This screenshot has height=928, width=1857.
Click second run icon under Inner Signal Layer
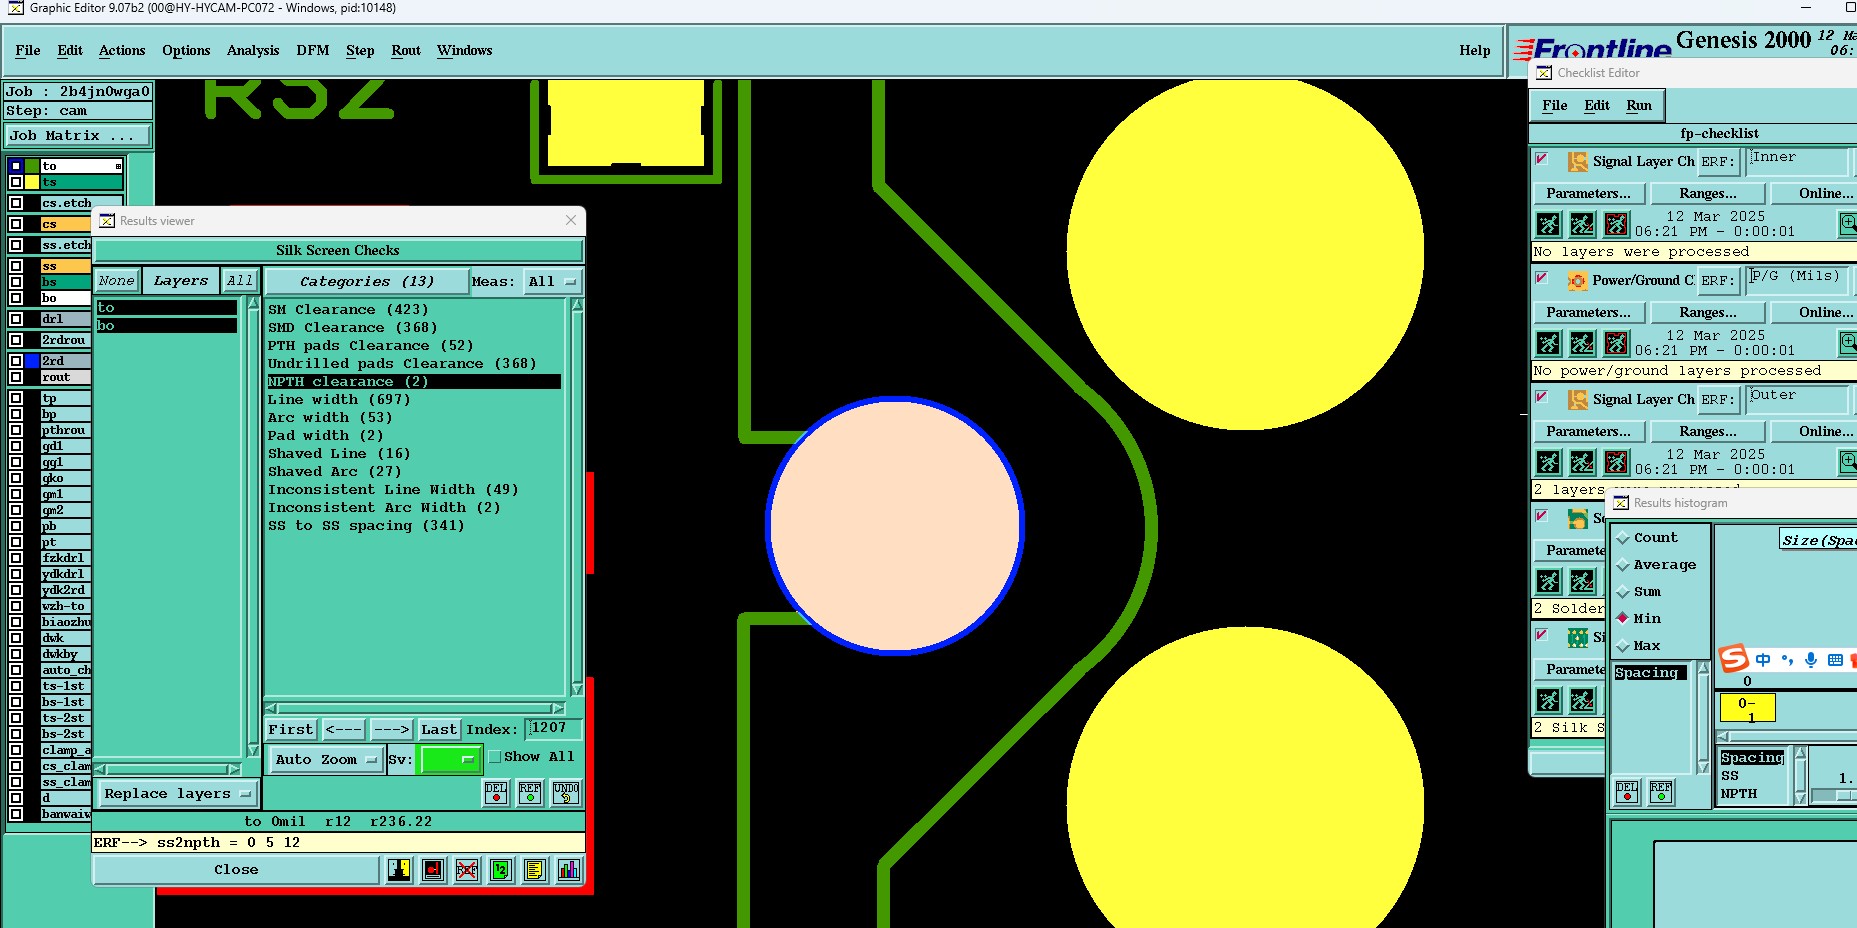click(x=1582, y=224)
